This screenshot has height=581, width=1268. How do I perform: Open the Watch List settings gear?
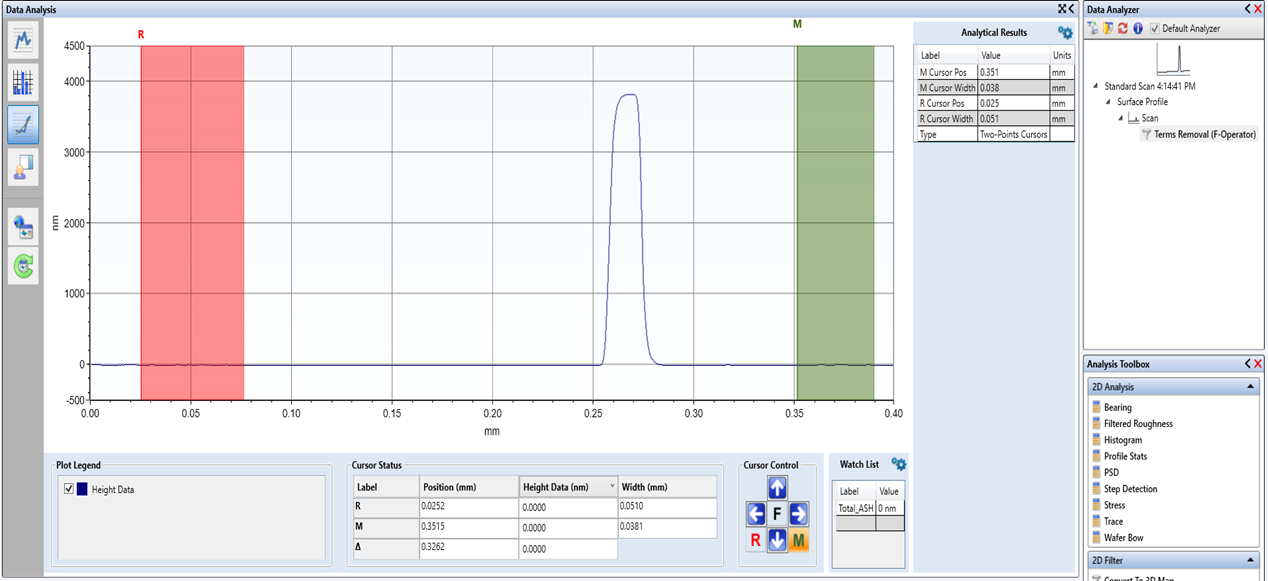click(899, 464)
